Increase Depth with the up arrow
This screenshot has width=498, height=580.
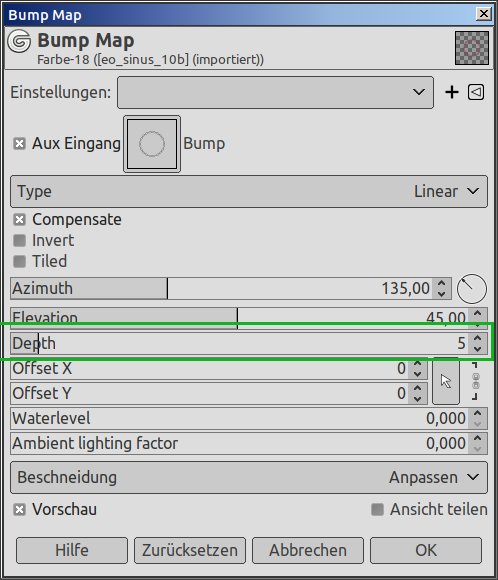478,338
